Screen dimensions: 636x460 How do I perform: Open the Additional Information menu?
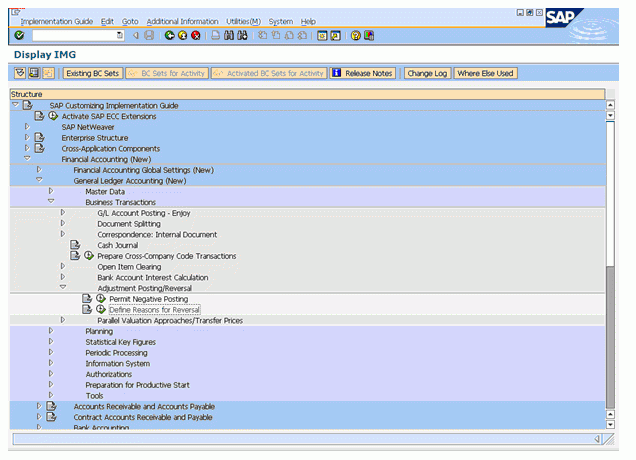[182, 21]
